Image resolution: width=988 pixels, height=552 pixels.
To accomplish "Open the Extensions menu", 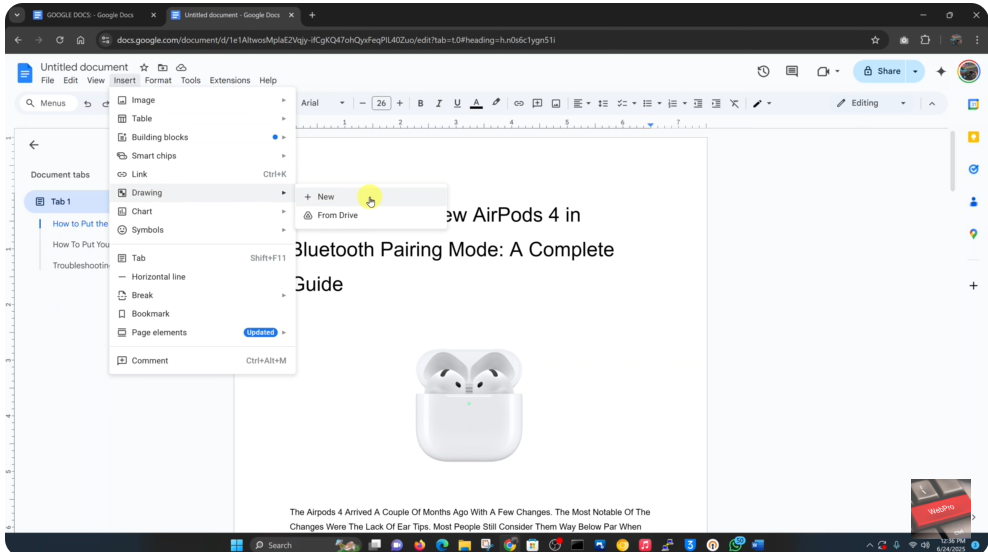I will click(229, 81).
